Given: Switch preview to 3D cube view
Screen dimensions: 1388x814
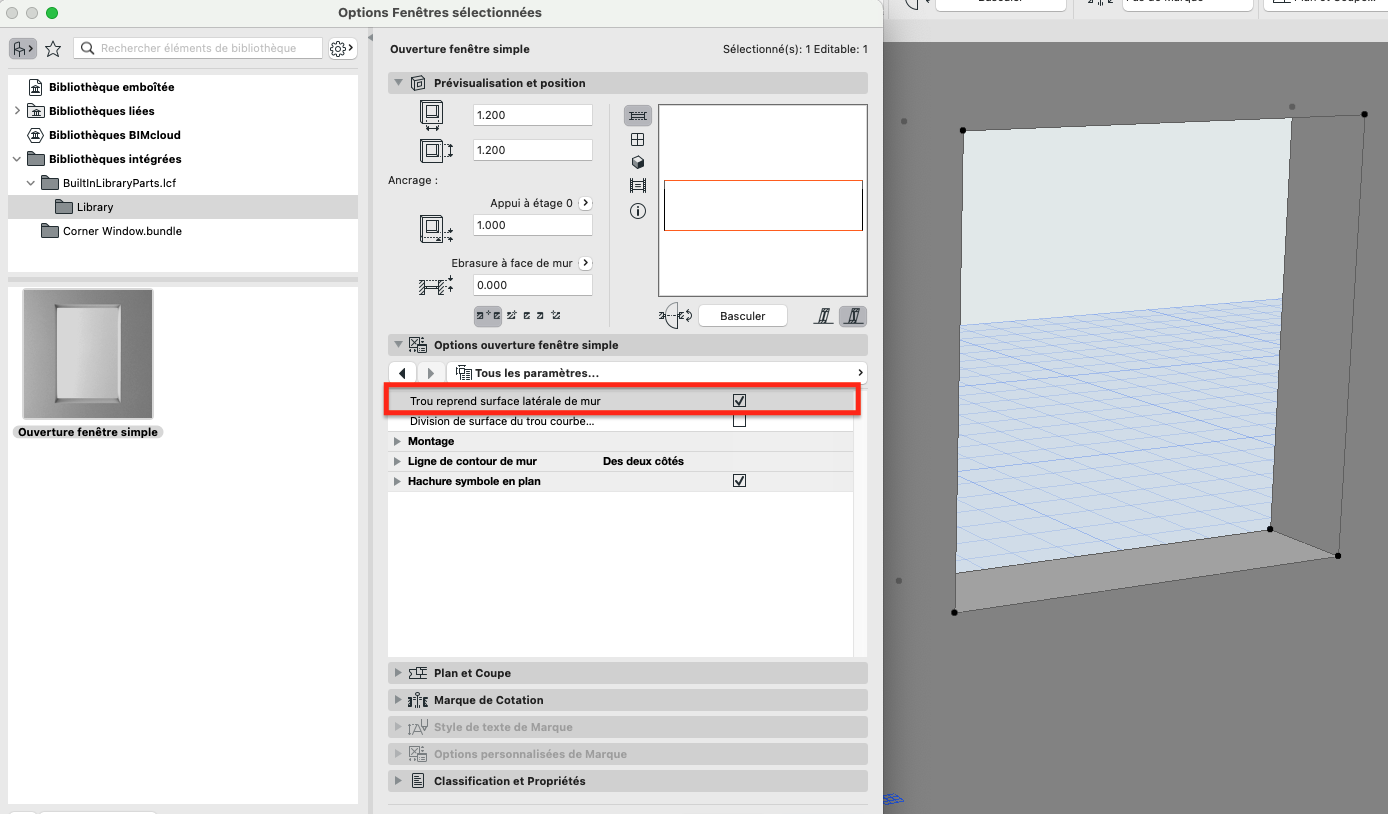Looking at the screenshot, I should pyautogui.click(x=638, y=163).
